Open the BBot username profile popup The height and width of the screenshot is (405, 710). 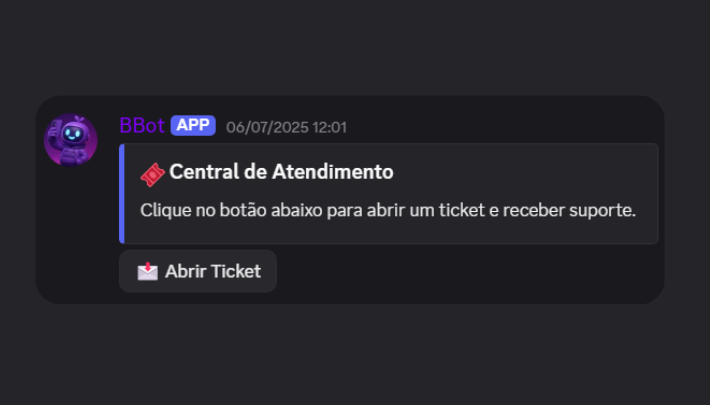coord(142,125)
